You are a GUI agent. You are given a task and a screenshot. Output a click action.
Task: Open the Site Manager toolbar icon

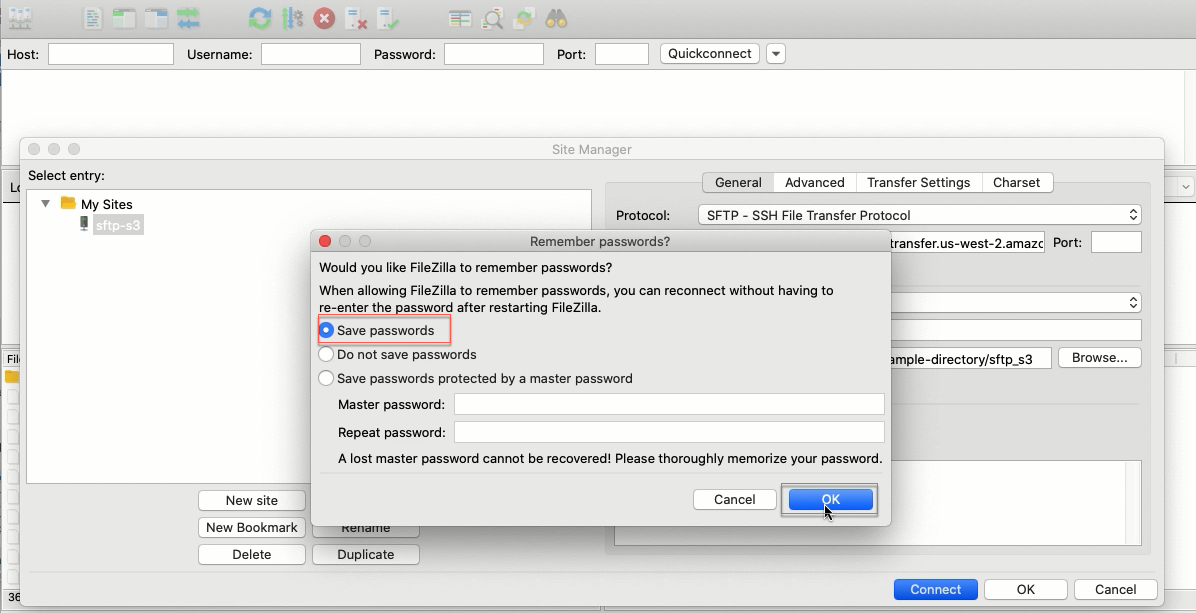click(x=20, y=18)
